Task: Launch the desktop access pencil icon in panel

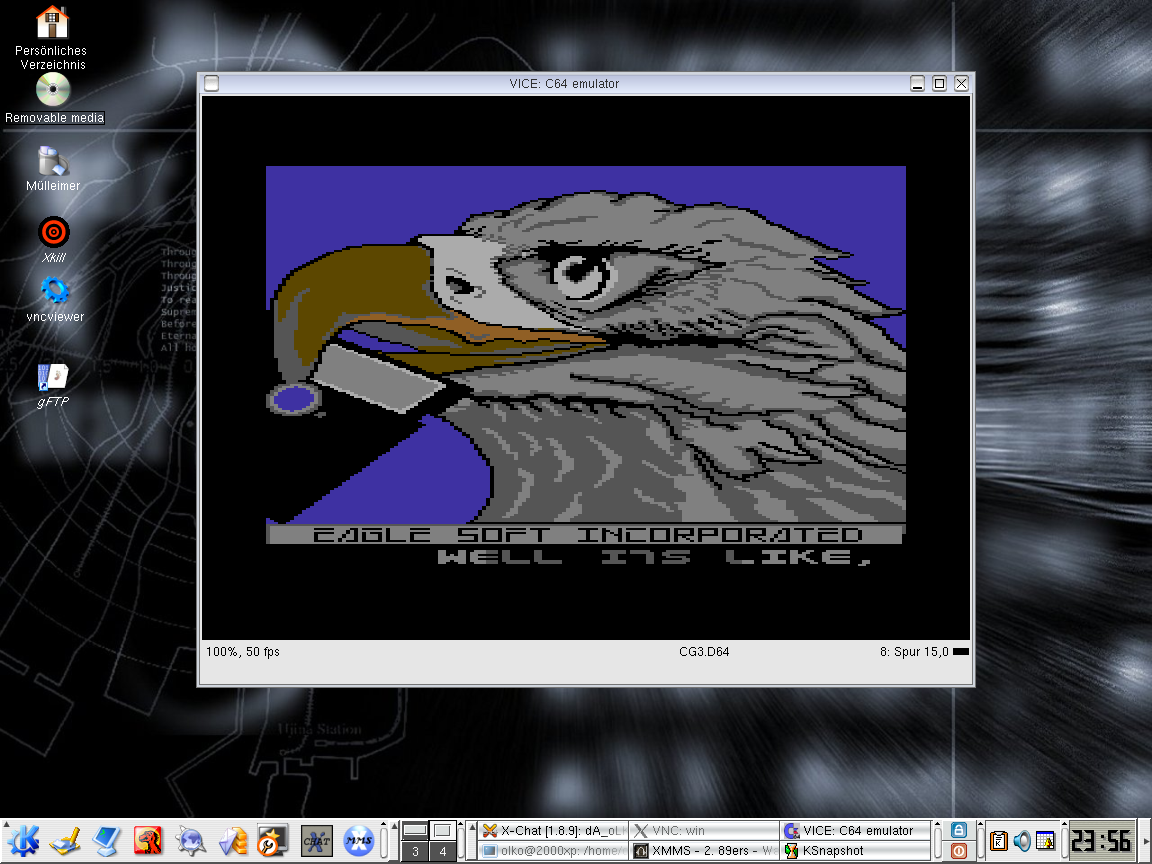Action: [65, 841]
